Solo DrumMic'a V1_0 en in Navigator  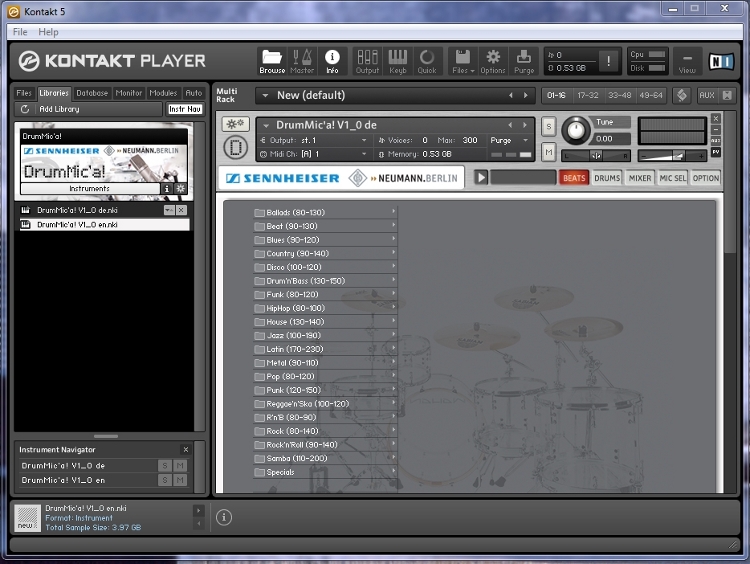(x=165, y=480)
